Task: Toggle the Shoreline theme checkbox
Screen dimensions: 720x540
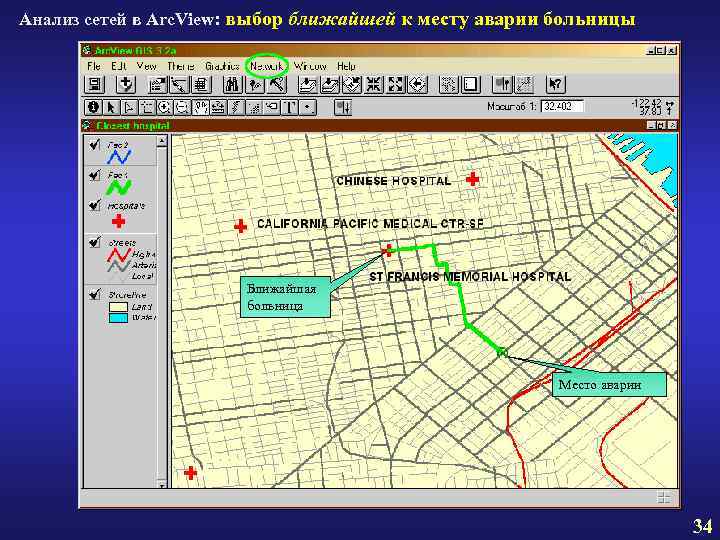Action: coord(95,294)
